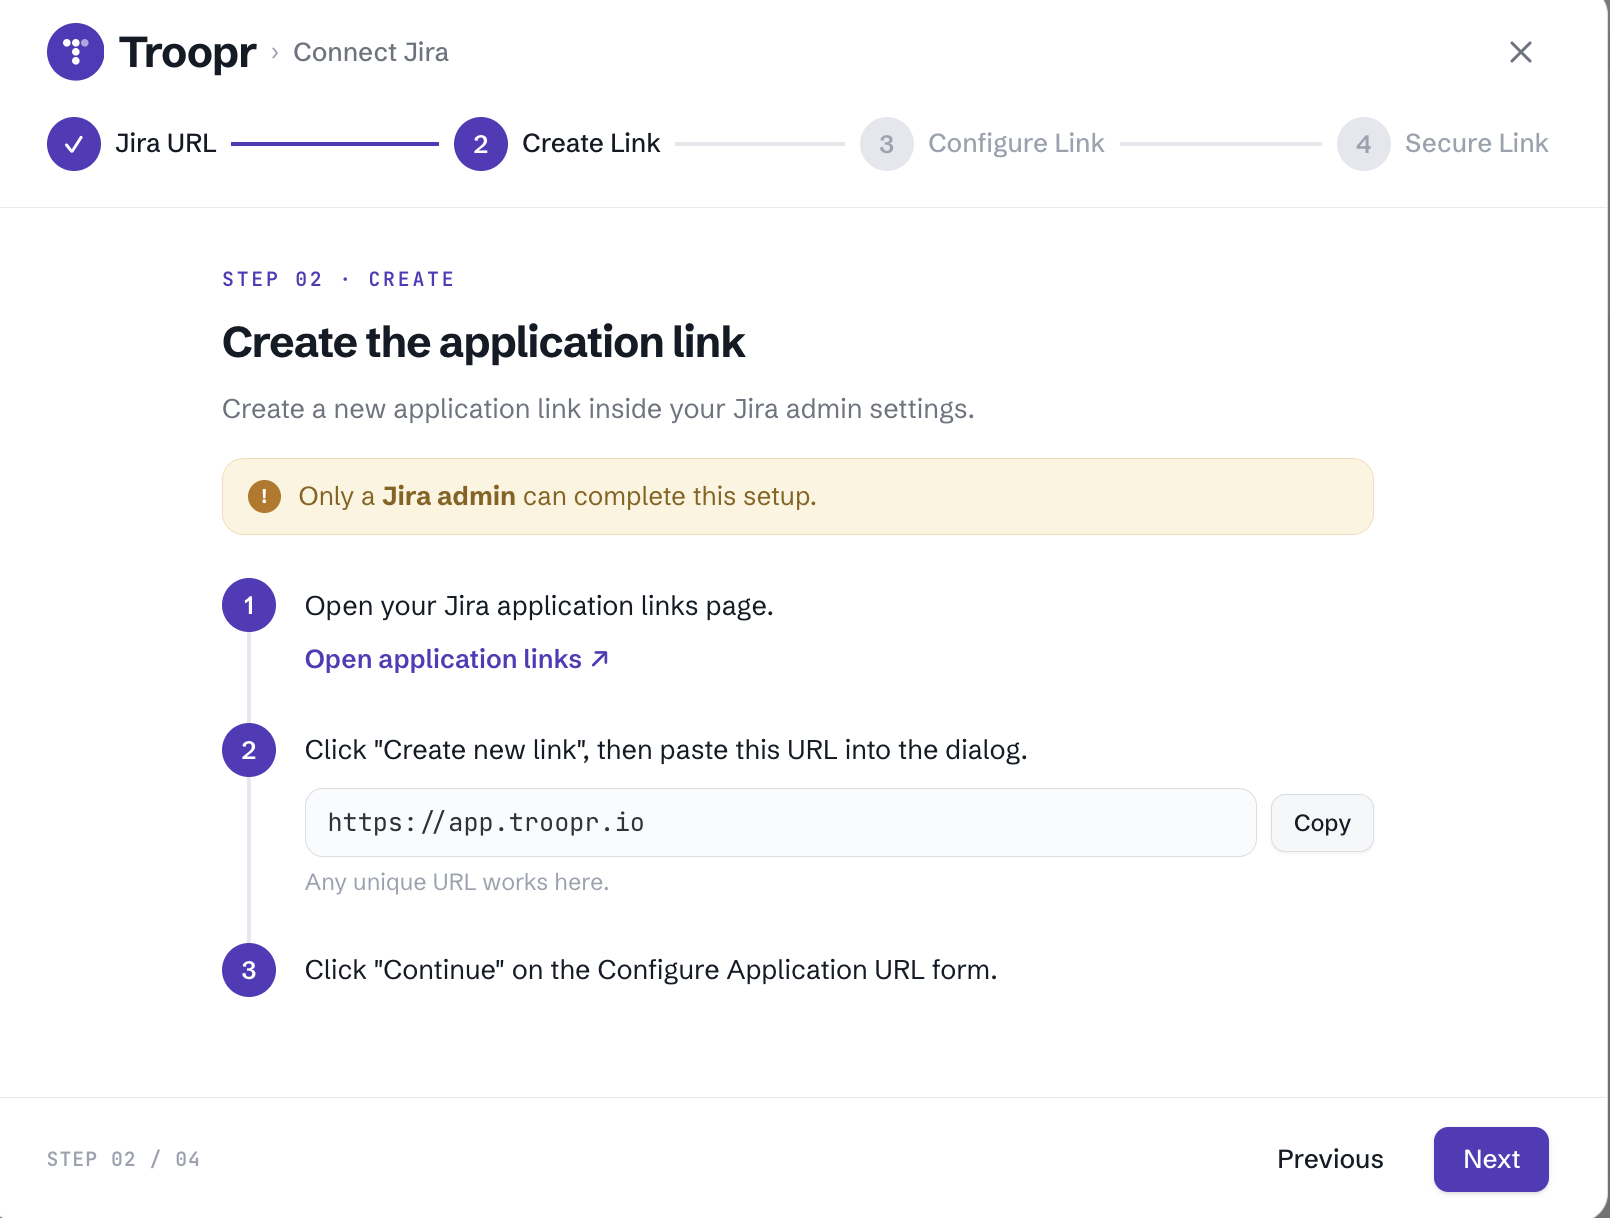Click the breadcrumb chevron after Troopr

coord(275,52)
